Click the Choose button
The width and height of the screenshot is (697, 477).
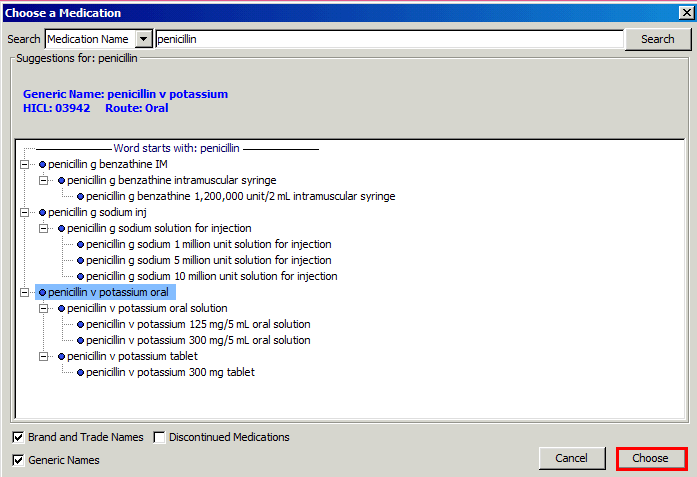tap(650, 458)
